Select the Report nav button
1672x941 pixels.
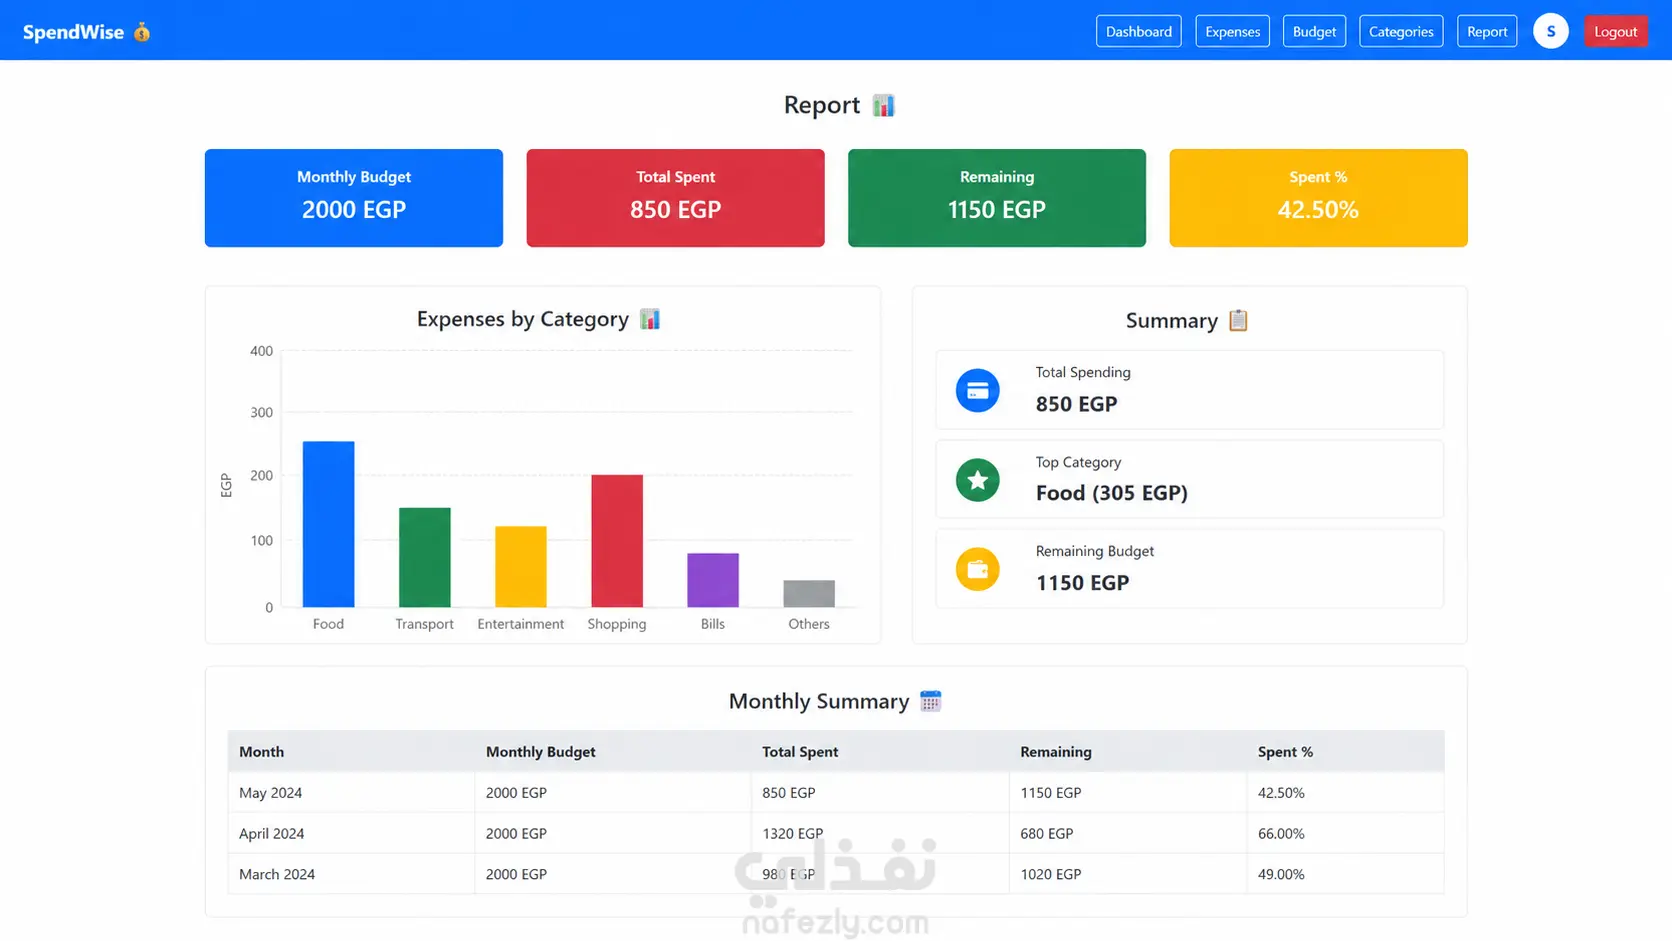[x=1487, y=31]
